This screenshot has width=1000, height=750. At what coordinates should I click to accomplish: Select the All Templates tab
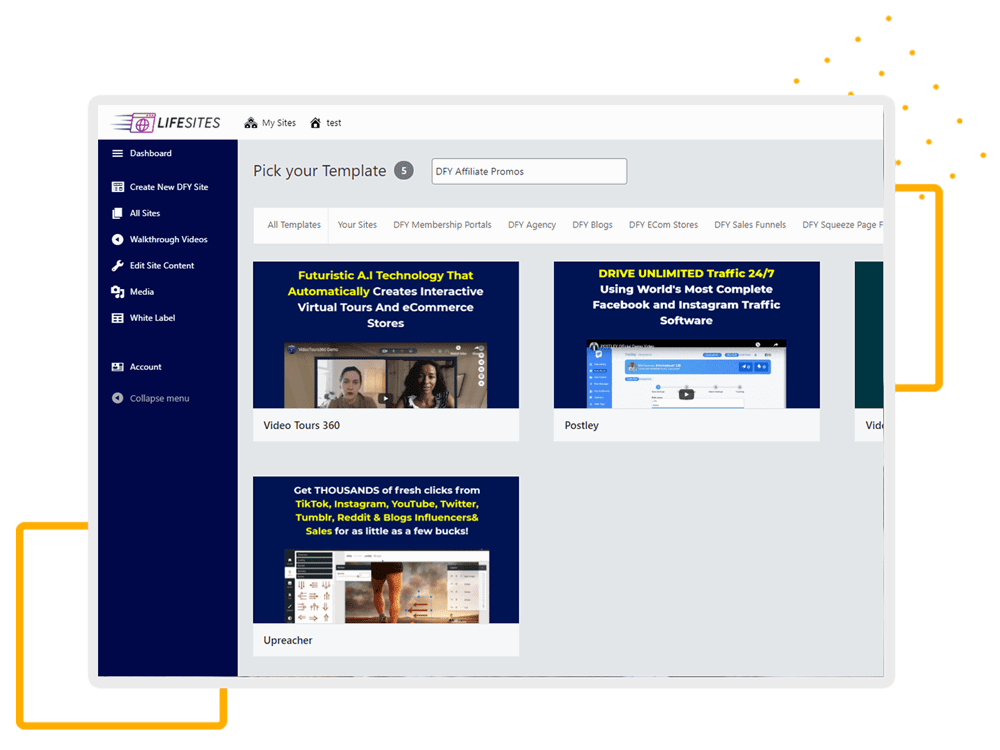293,224
